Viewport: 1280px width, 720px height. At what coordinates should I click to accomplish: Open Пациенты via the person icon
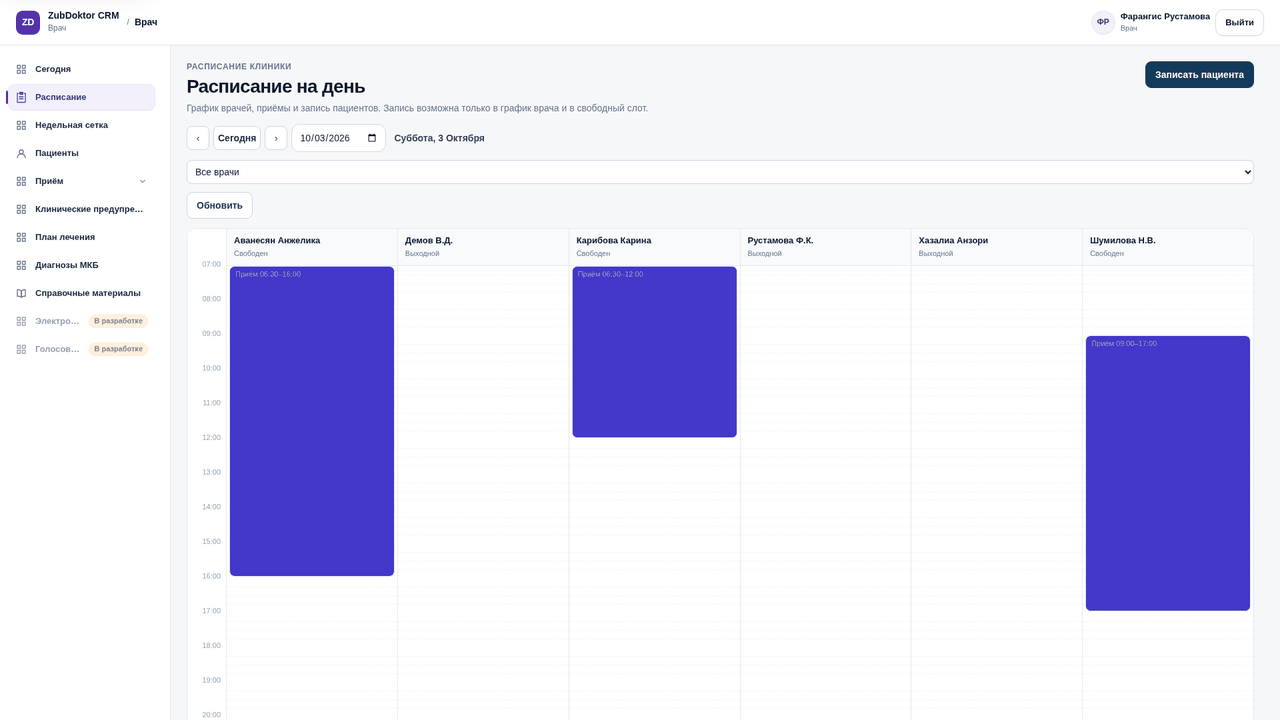pos(21,153)
